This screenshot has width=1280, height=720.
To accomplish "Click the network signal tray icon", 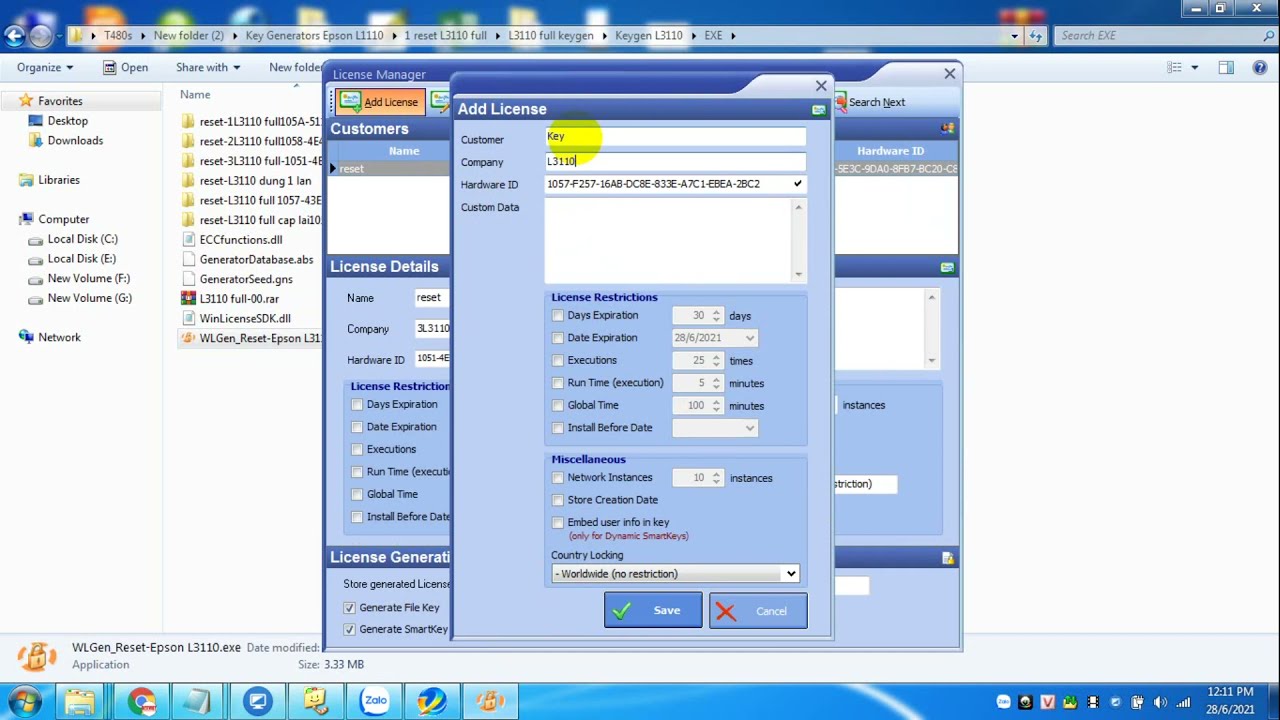I will [x=1184, y=701].
